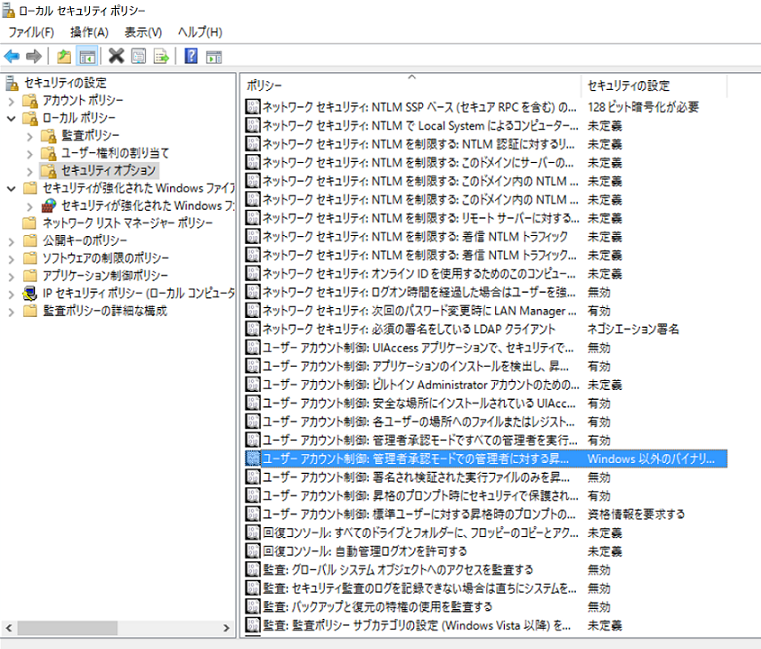Select セキュリティ オプション in the tree
Screen dimensions: 761x649
[108, 170]
